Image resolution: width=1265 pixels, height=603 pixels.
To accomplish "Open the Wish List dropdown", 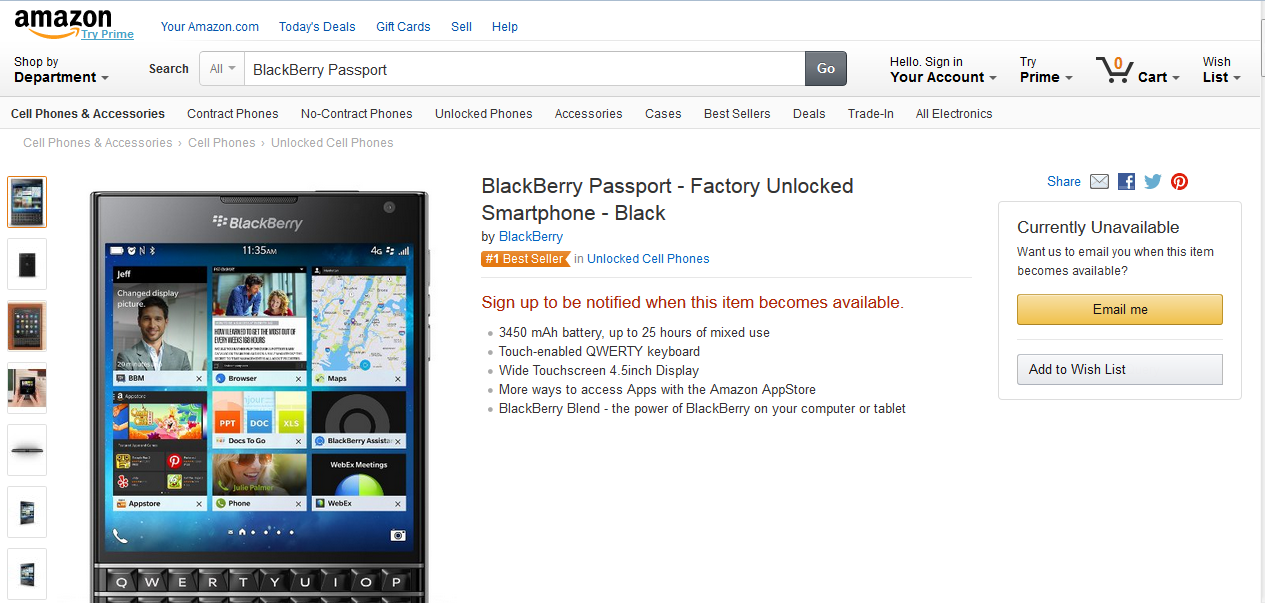I will [x=1221, y=70].
